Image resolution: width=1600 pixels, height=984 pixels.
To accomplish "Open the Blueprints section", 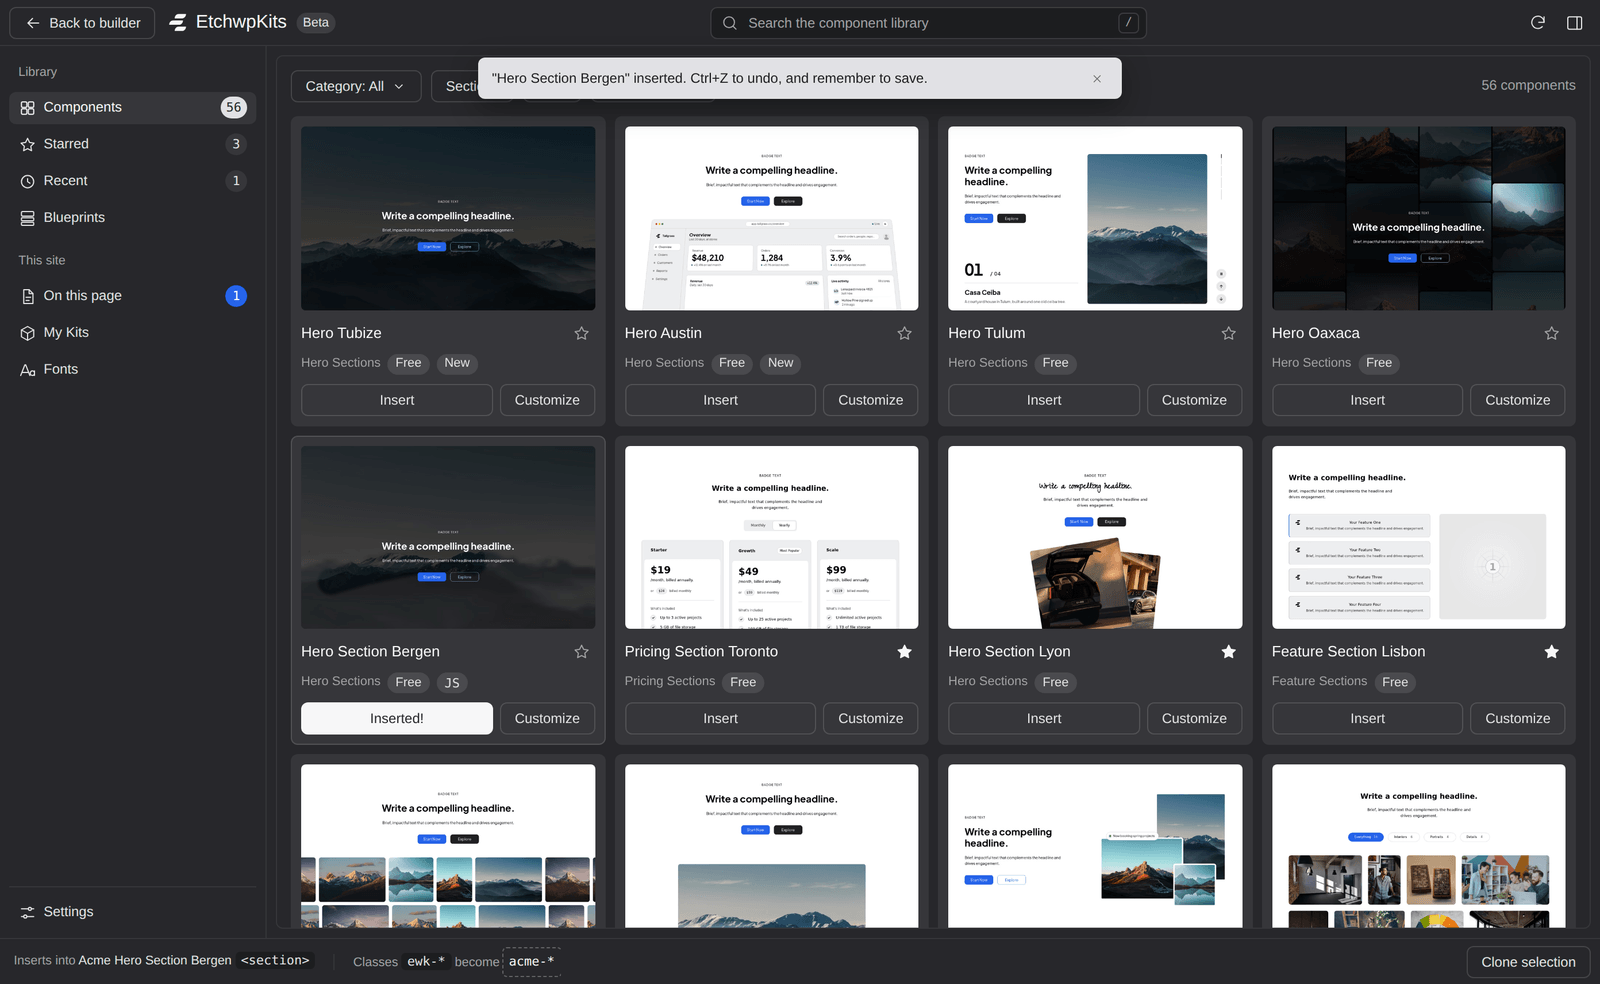I will coord(132,218).
